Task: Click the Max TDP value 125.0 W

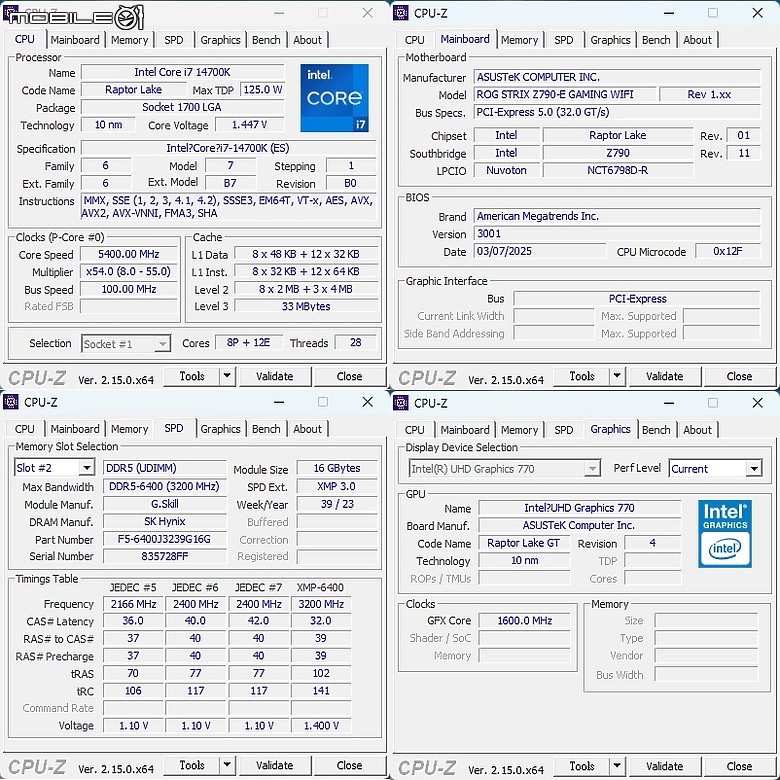Action: [x=263, y=90]
